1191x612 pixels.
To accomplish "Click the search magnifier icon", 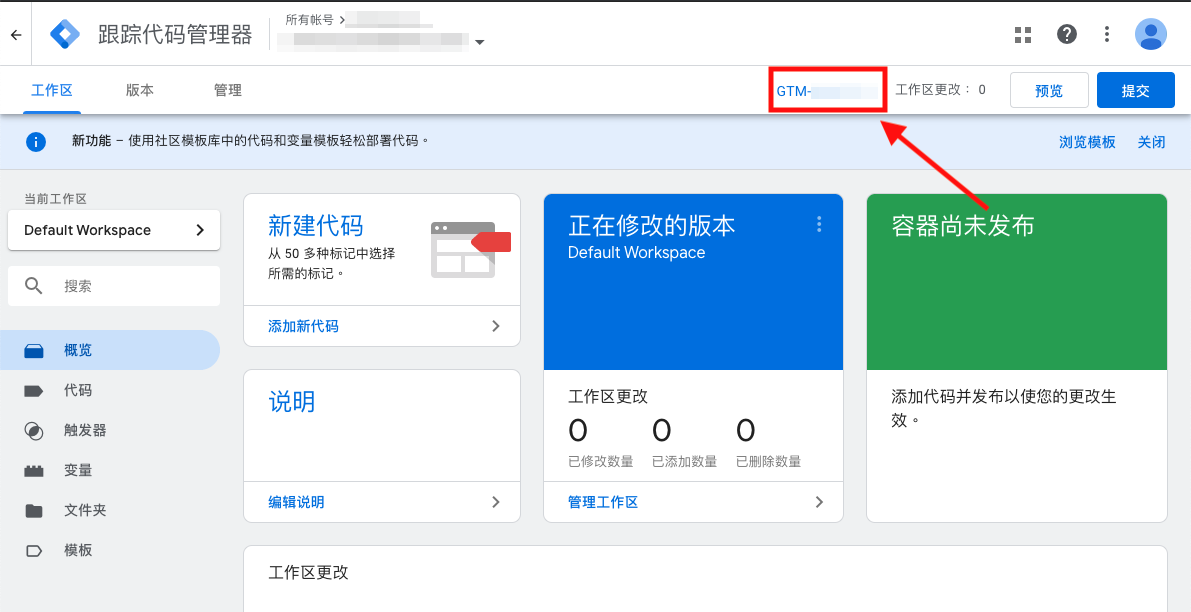I will click(33, 286).
